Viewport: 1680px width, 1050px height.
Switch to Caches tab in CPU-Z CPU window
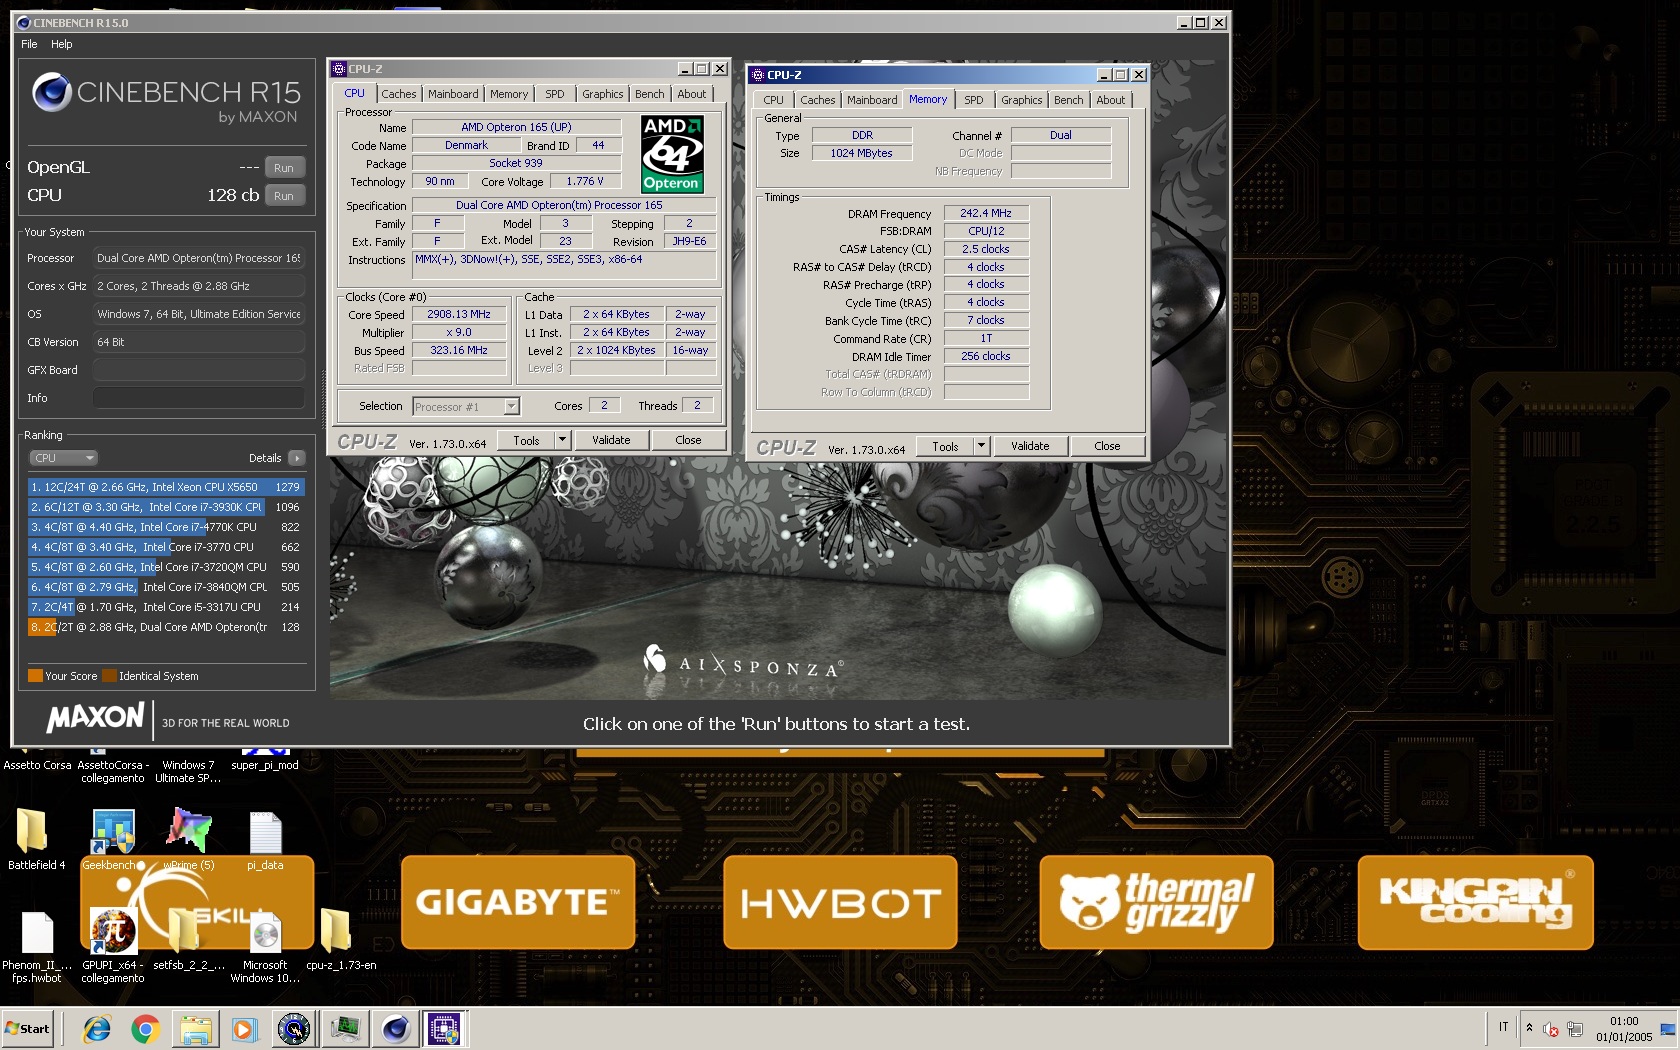(399, 94)
